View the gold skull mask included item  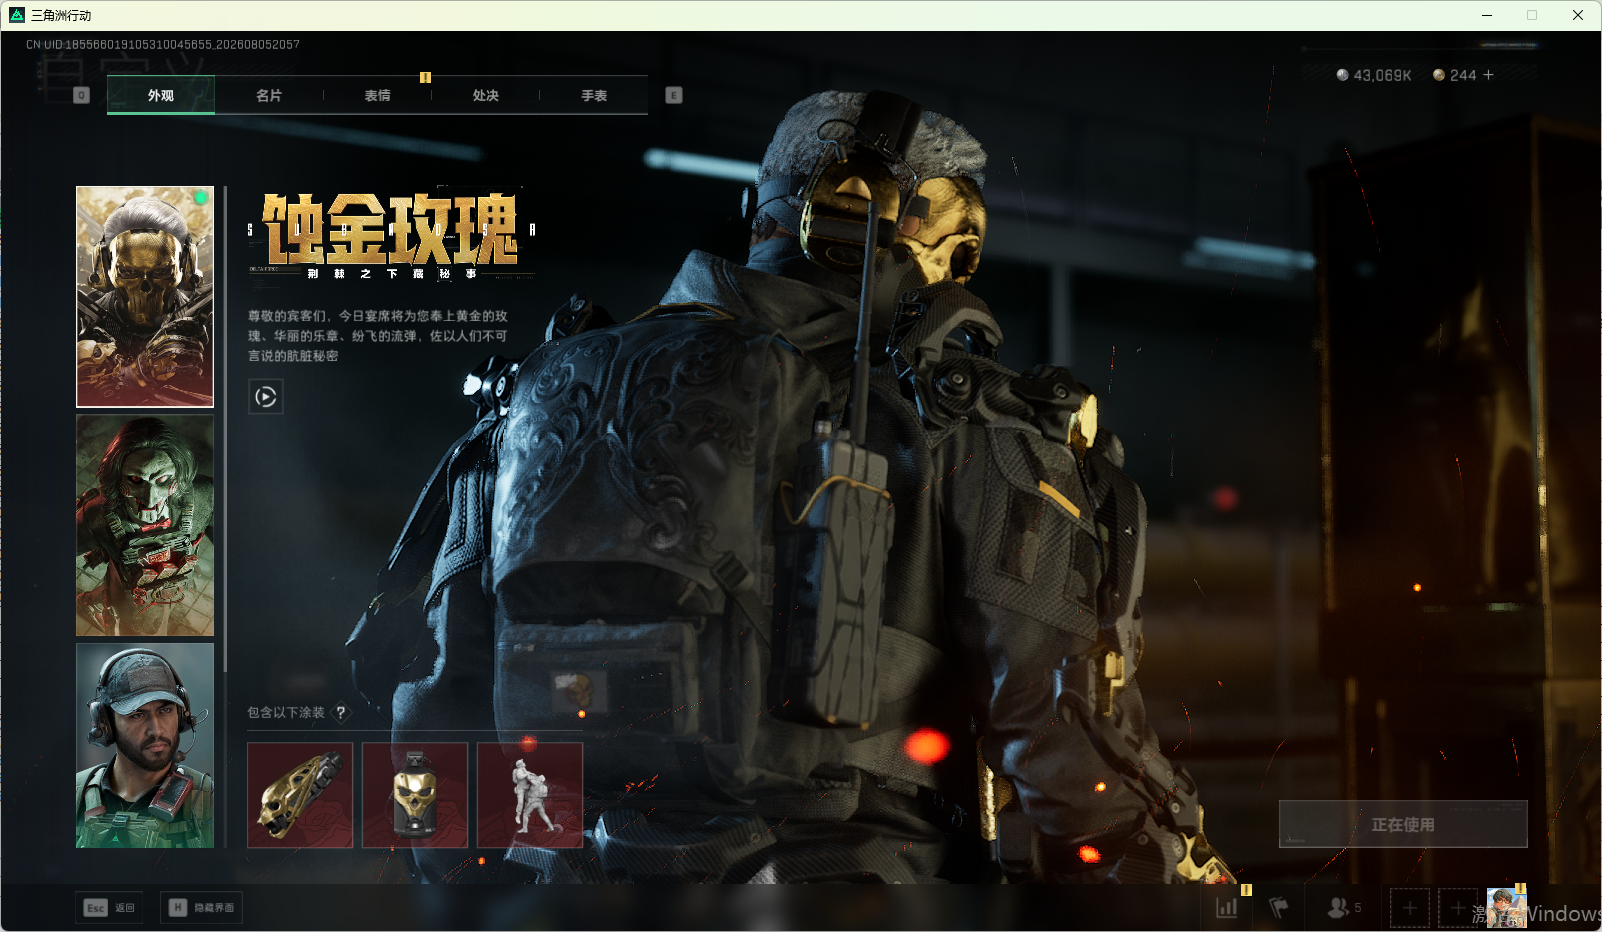[x=415, y=795]
